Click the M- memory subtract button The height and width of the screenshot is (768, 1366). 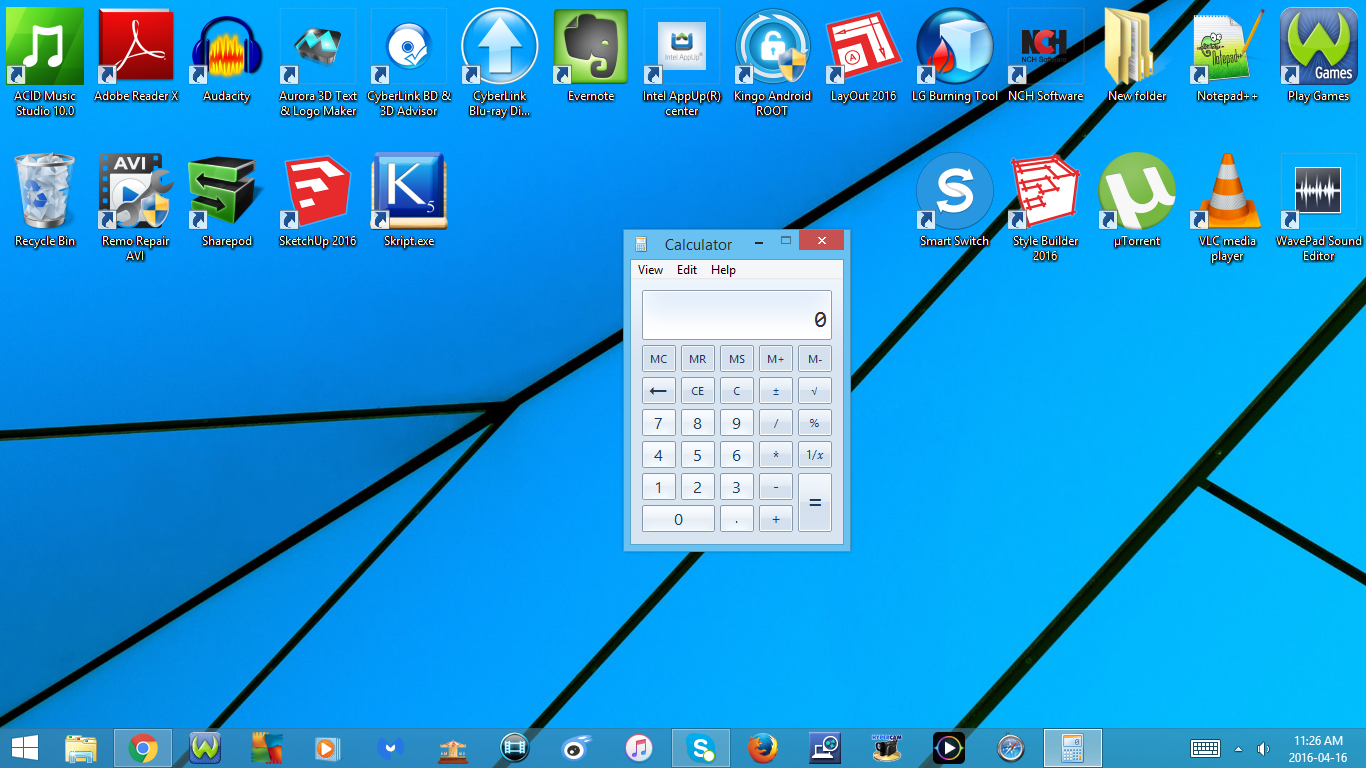click(815, 359)
